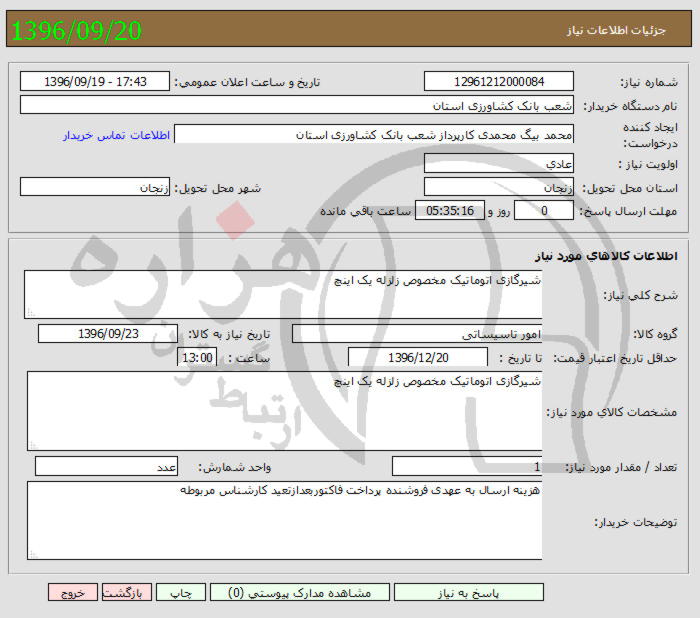Click the announcement date field 1396/09/19 - 17:43

95,82
